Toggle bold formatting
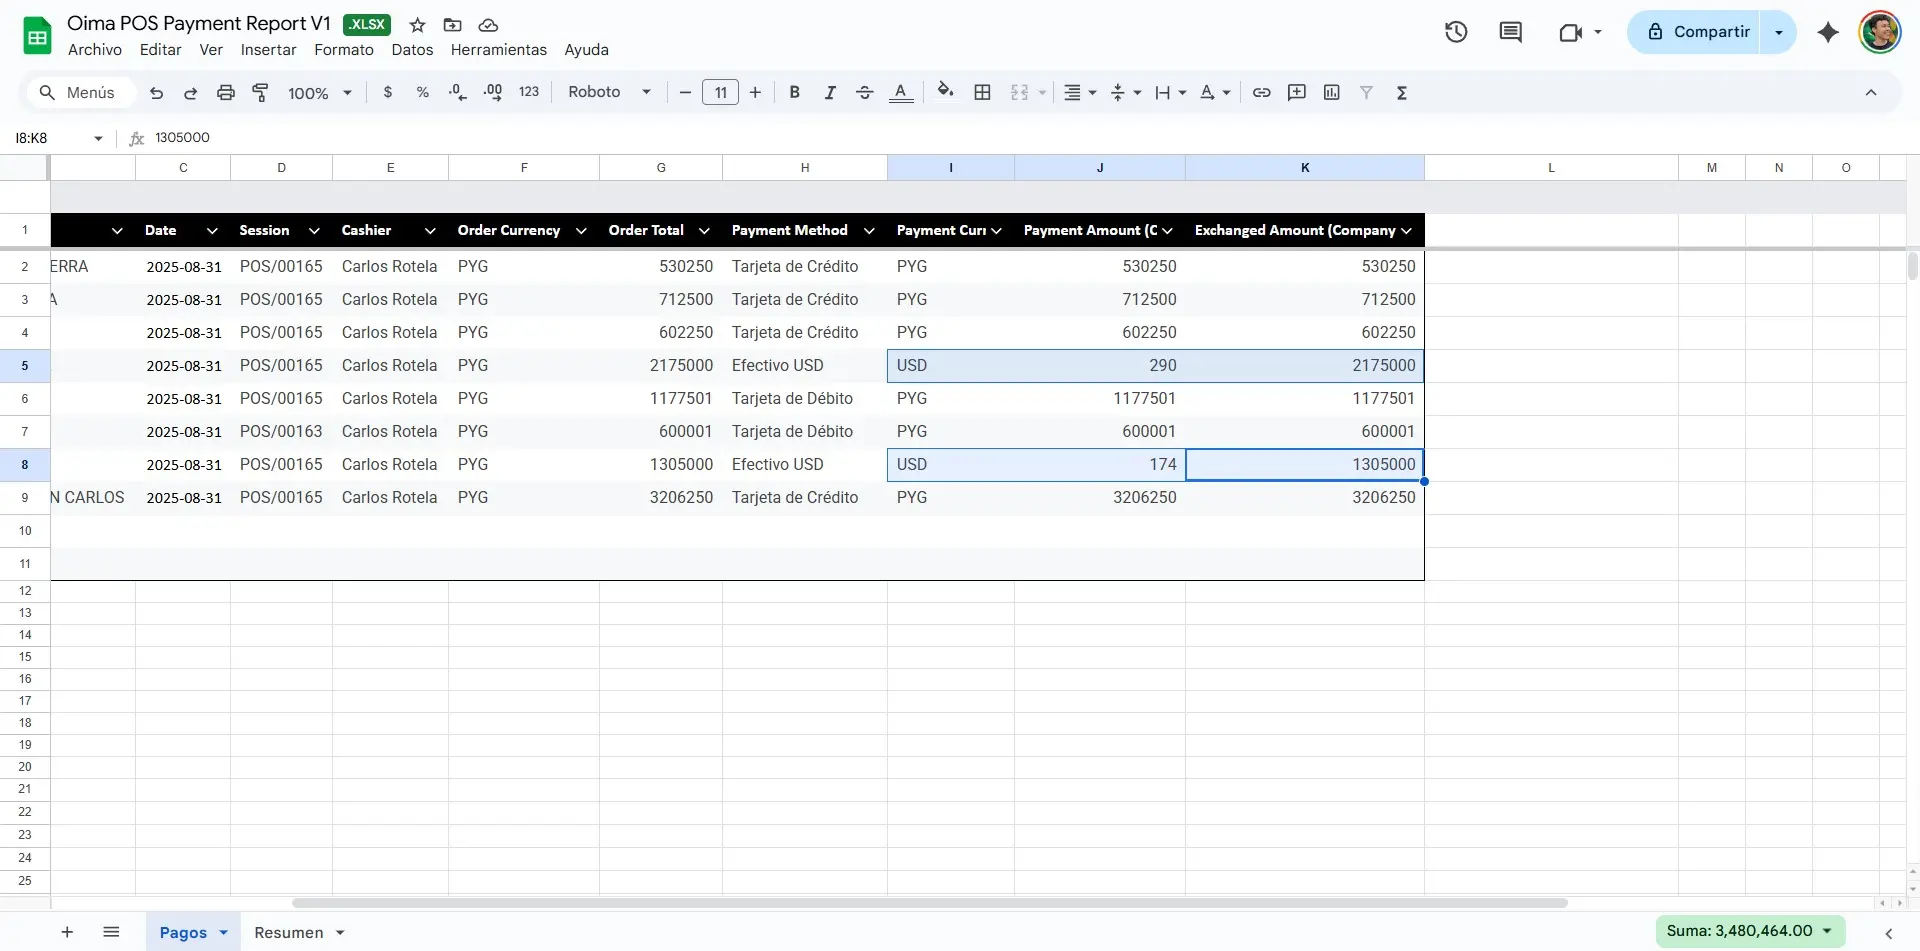 click(x=795, y=92)
